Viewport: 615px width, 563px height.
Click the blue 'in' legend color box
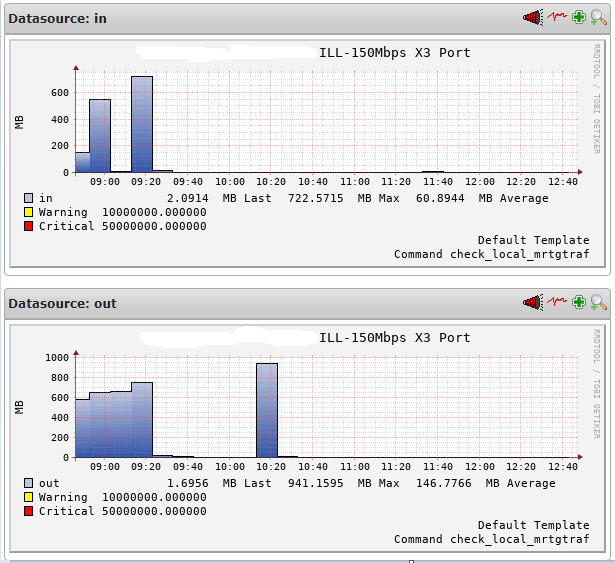point(29,198)
